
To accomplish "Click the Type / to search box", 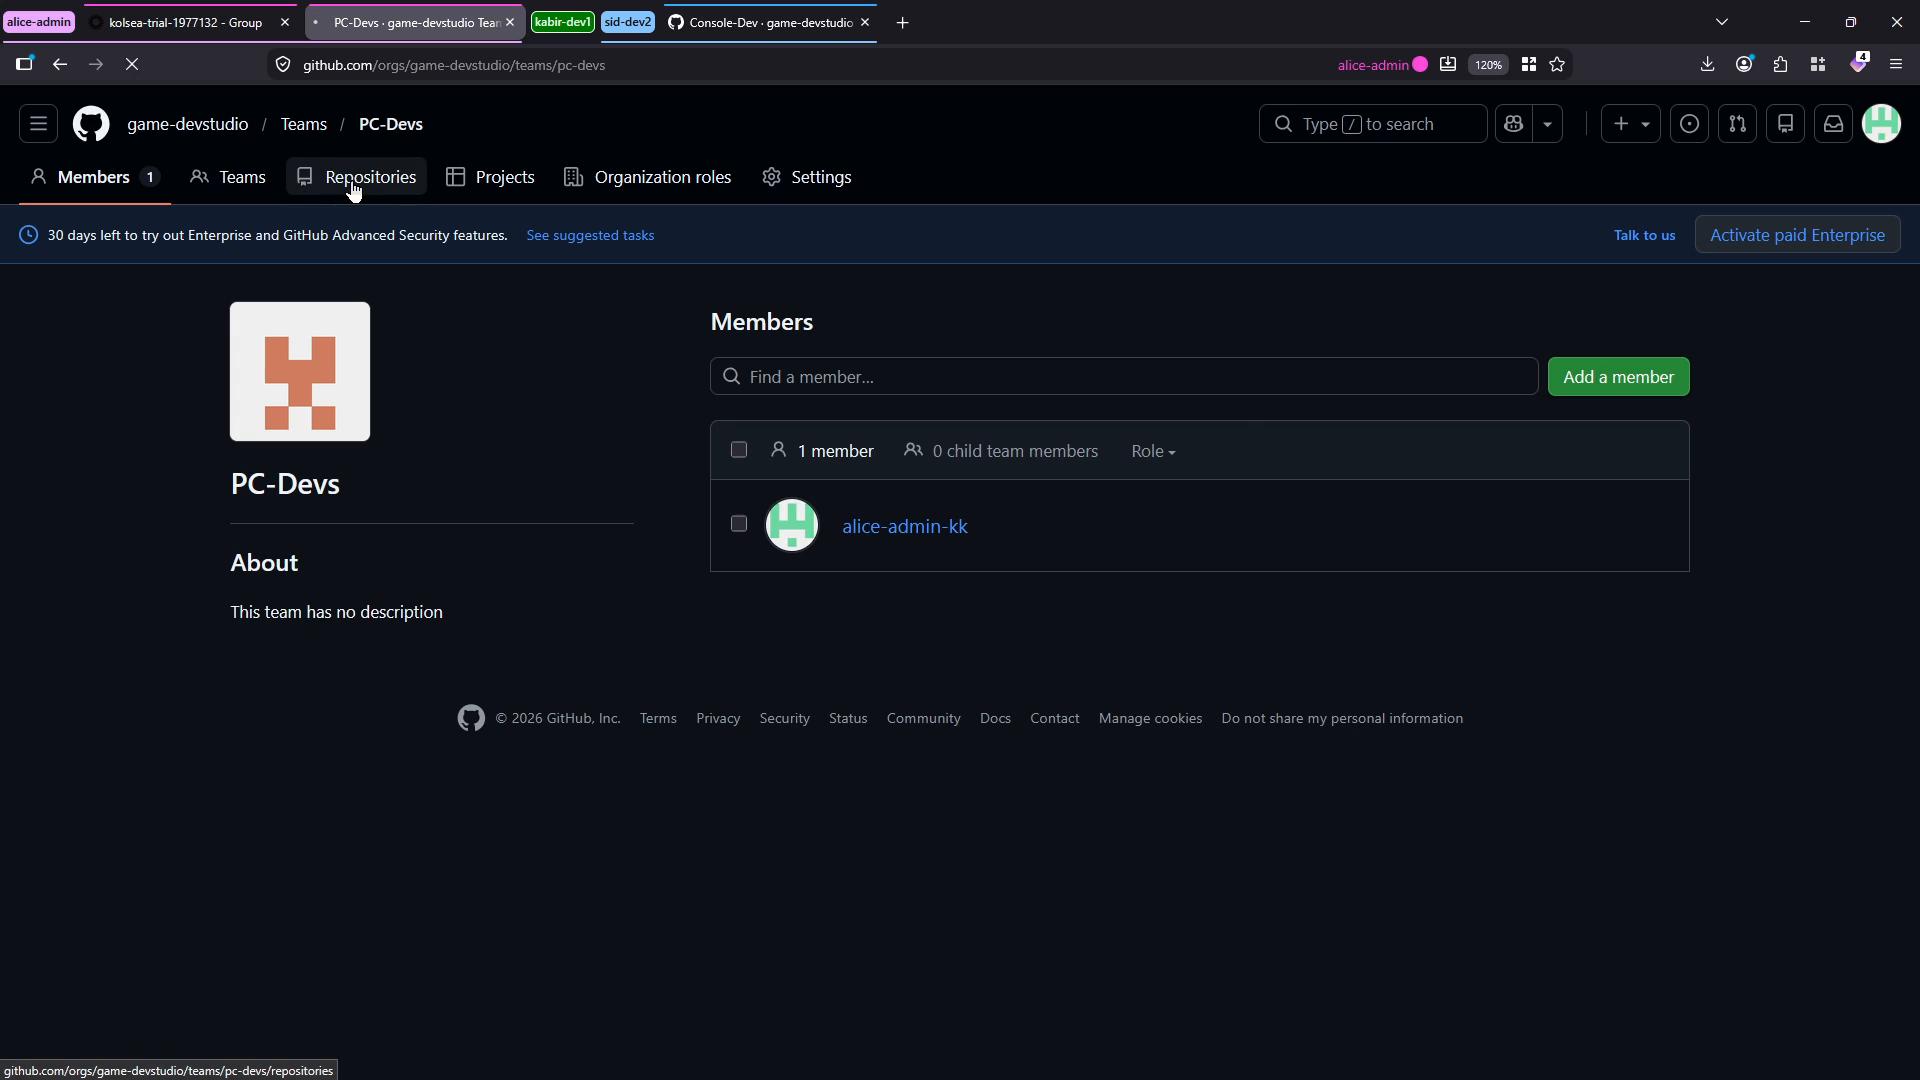I will (1372, 124).
